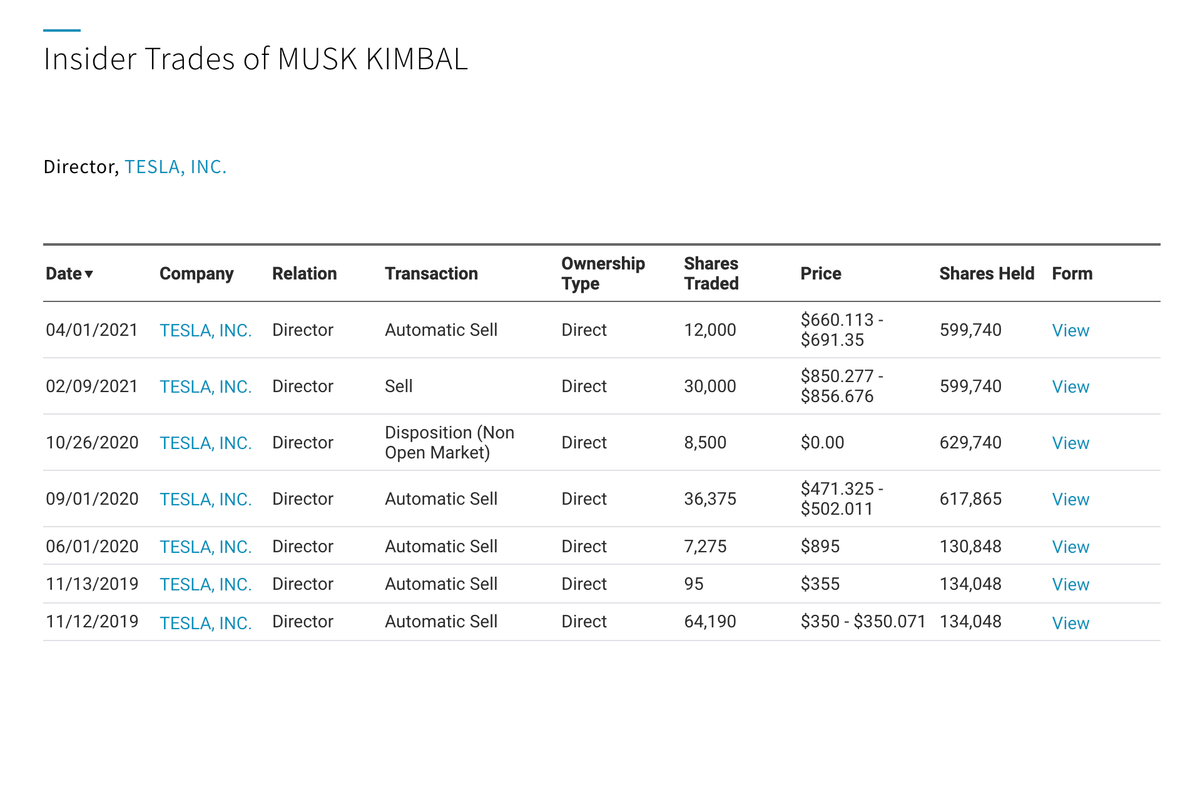Screen dimensions: 1200x798
Task: View the form for the 04/01/2021 trade
Action: pos(1070,331)
